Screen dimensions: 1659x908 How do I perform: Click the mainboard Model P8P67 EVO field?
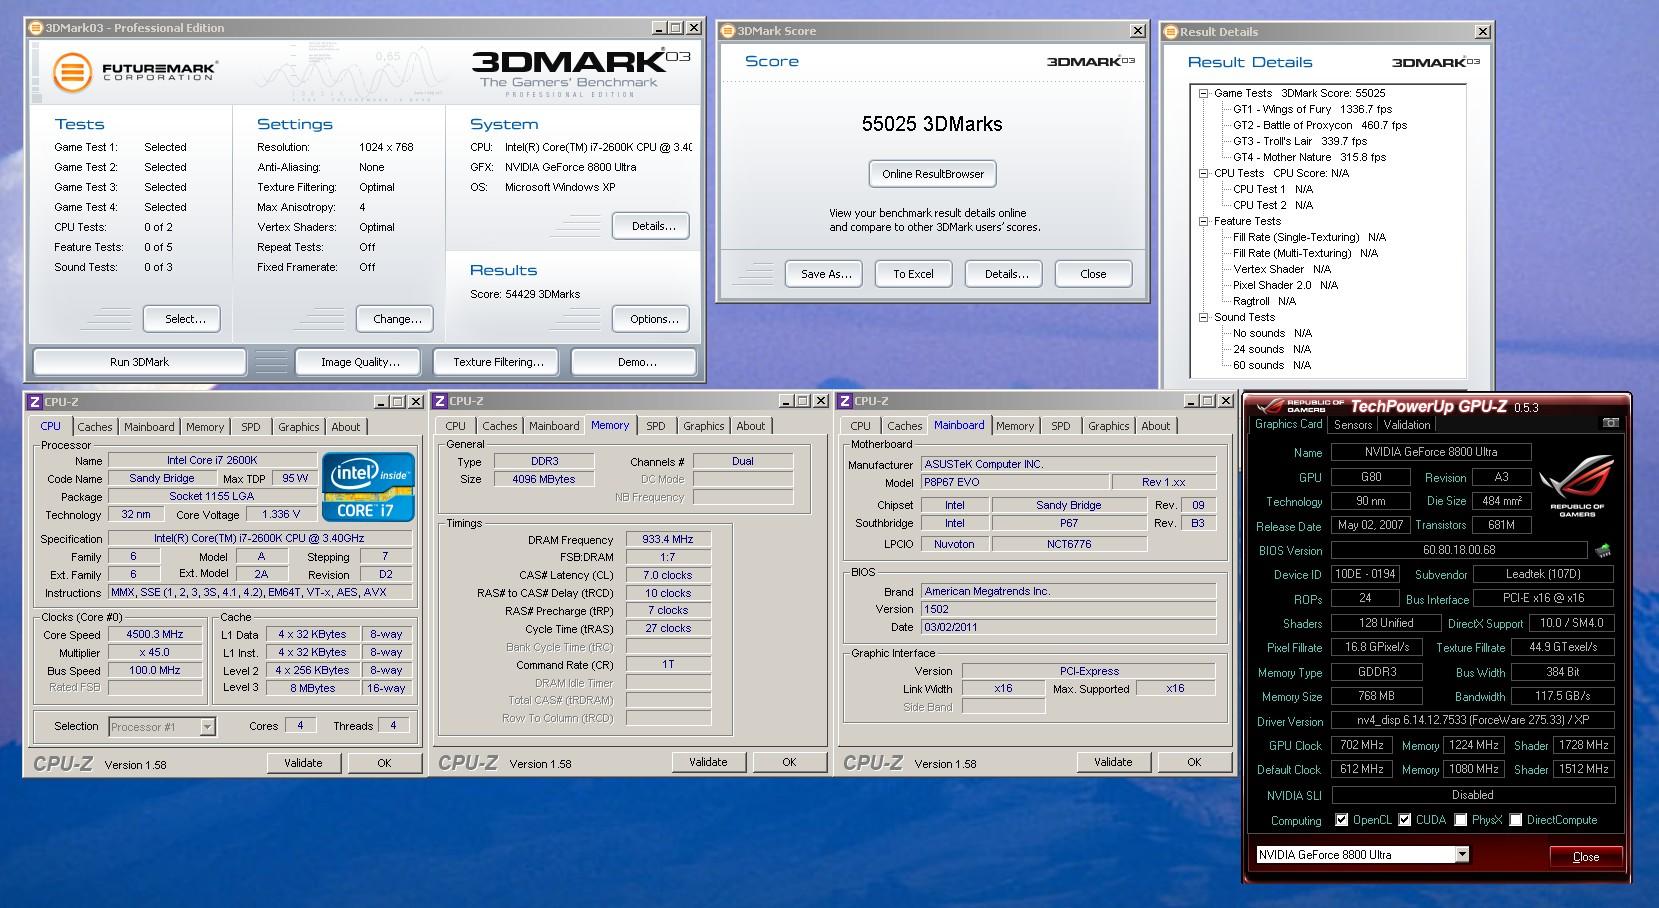pos(1014,482)
